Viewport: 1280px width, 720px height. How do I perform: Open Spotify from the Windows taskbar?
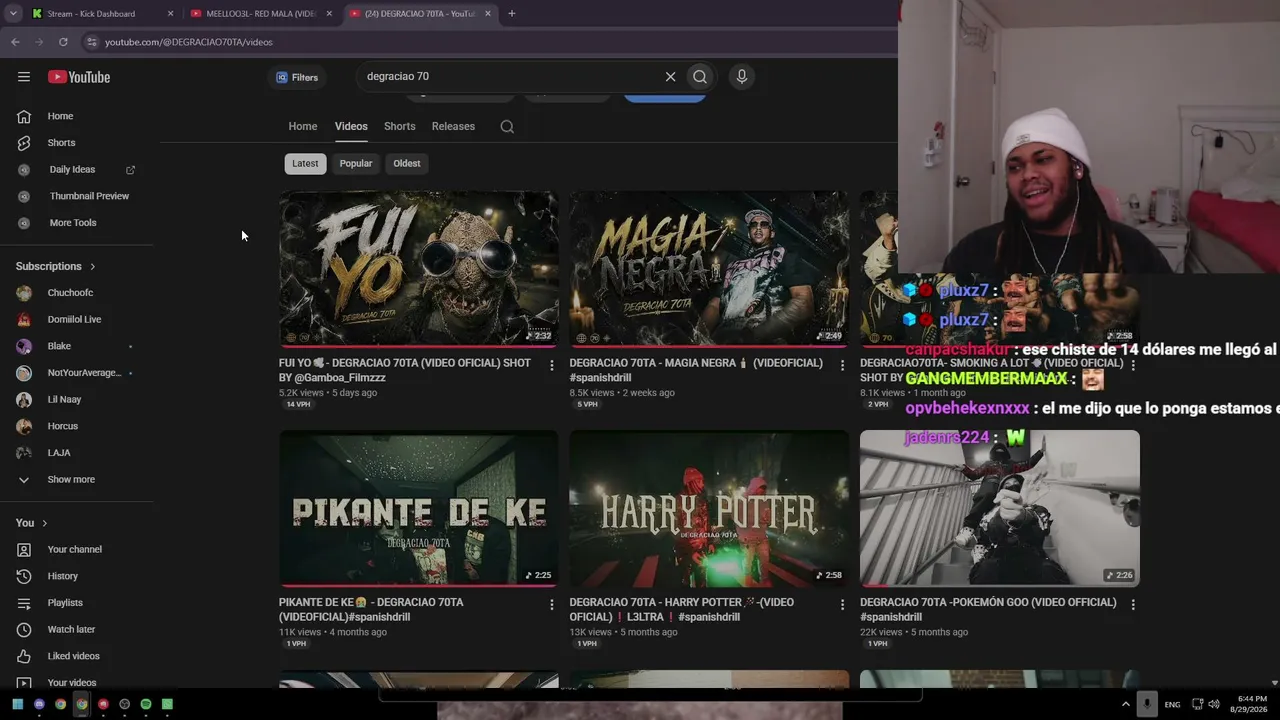146,704
